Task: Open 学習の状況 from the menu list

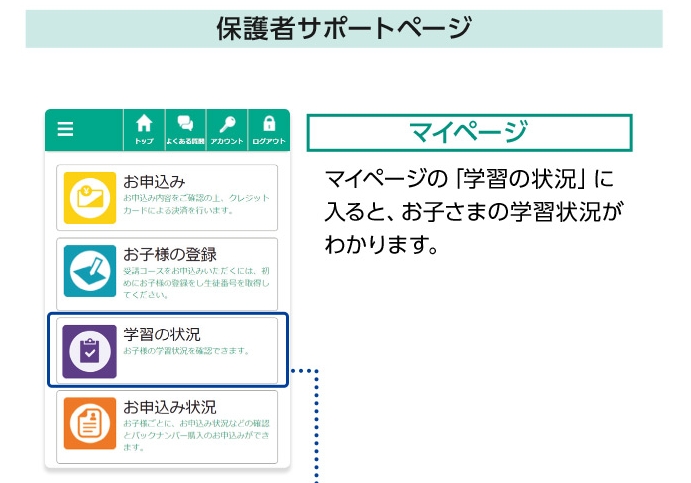Action: click(x=162, y=334)
